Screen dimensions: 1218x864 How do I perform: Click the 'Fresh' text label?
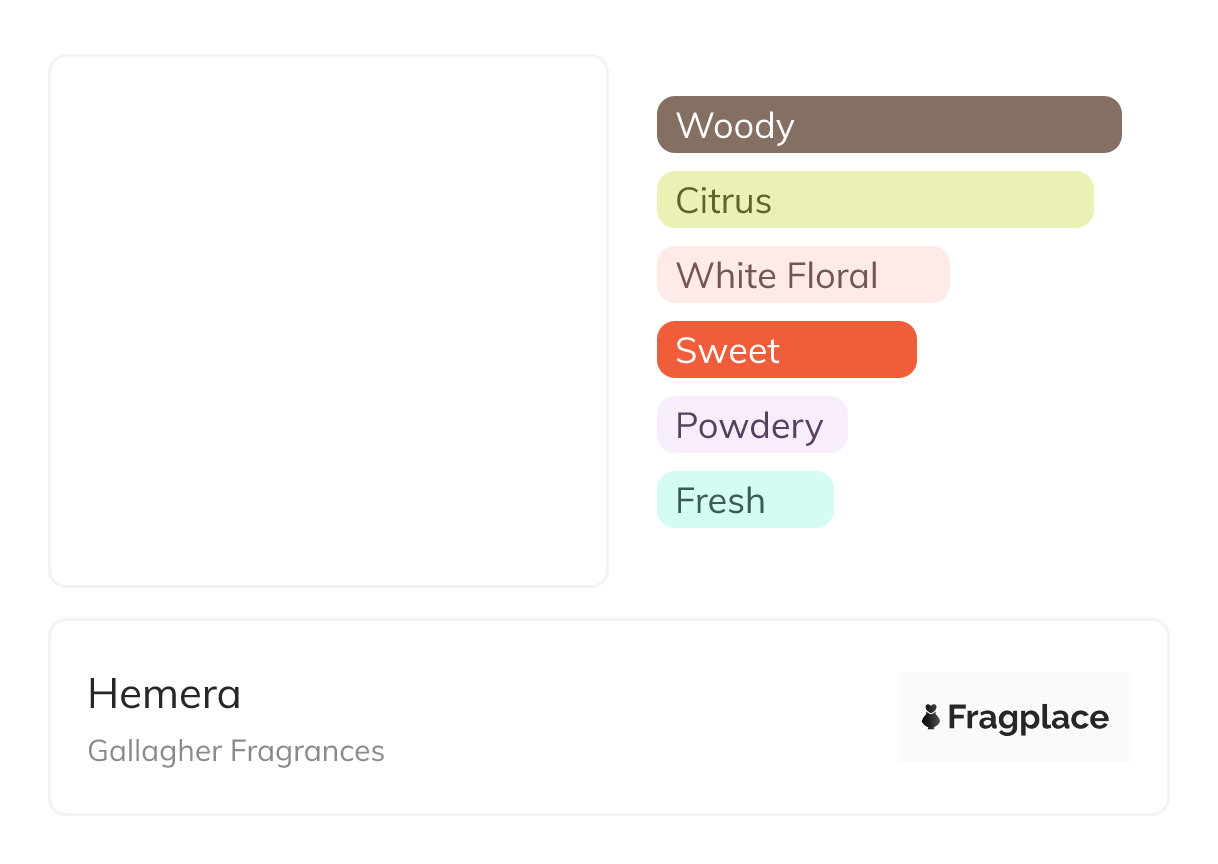point(720,501)
